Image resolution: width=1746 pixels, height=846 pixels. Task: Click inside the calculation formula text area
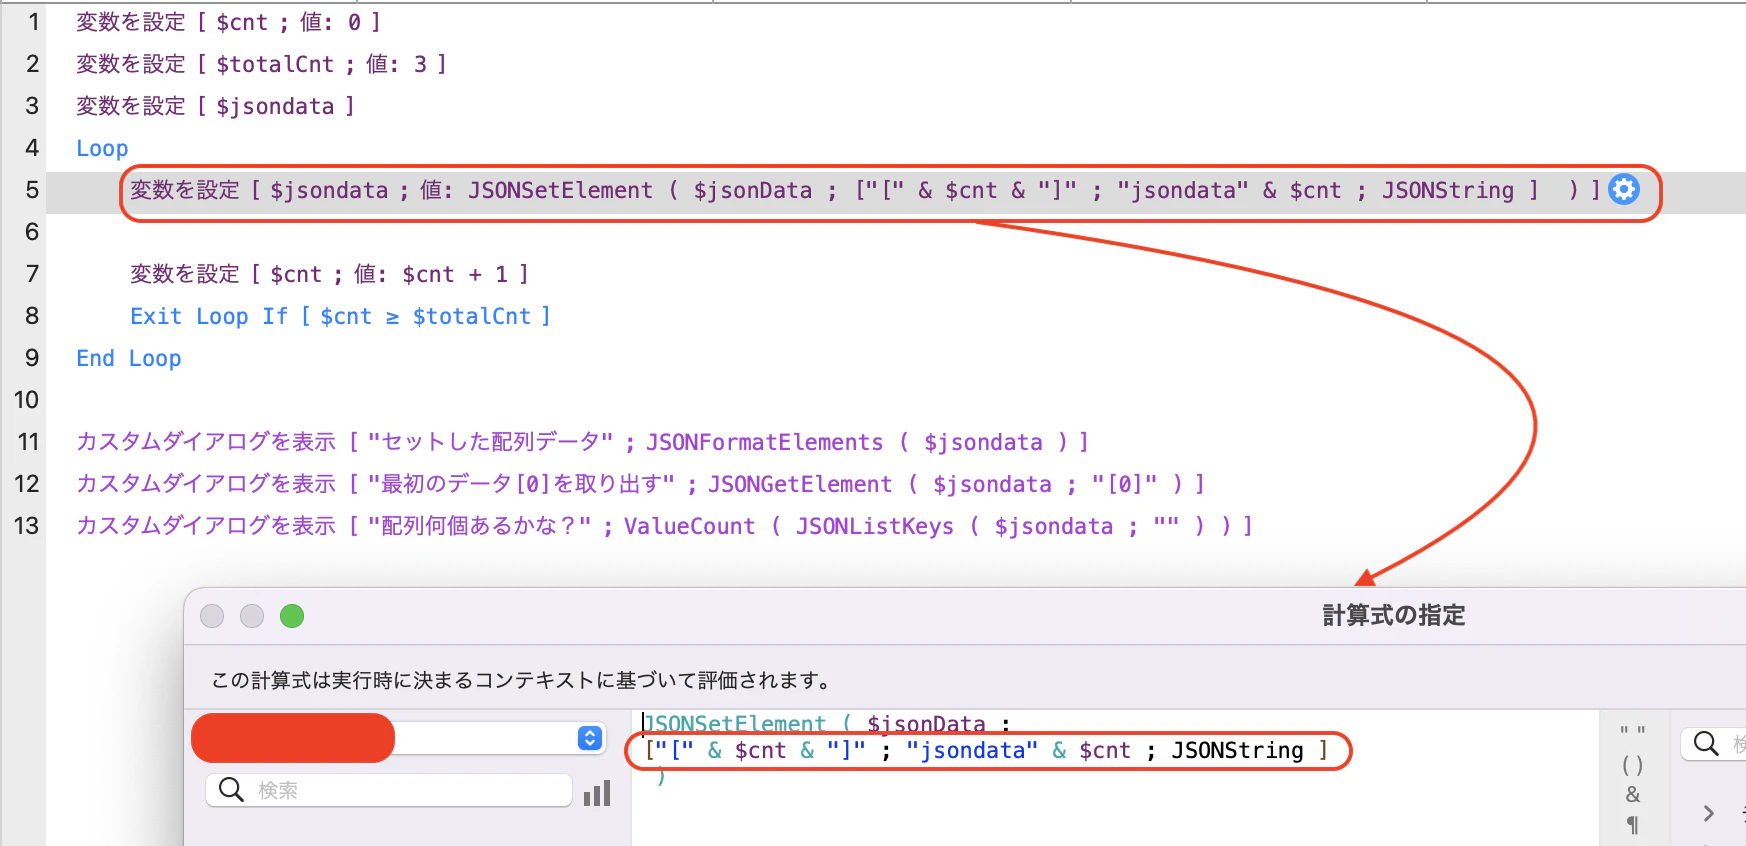1114,780
